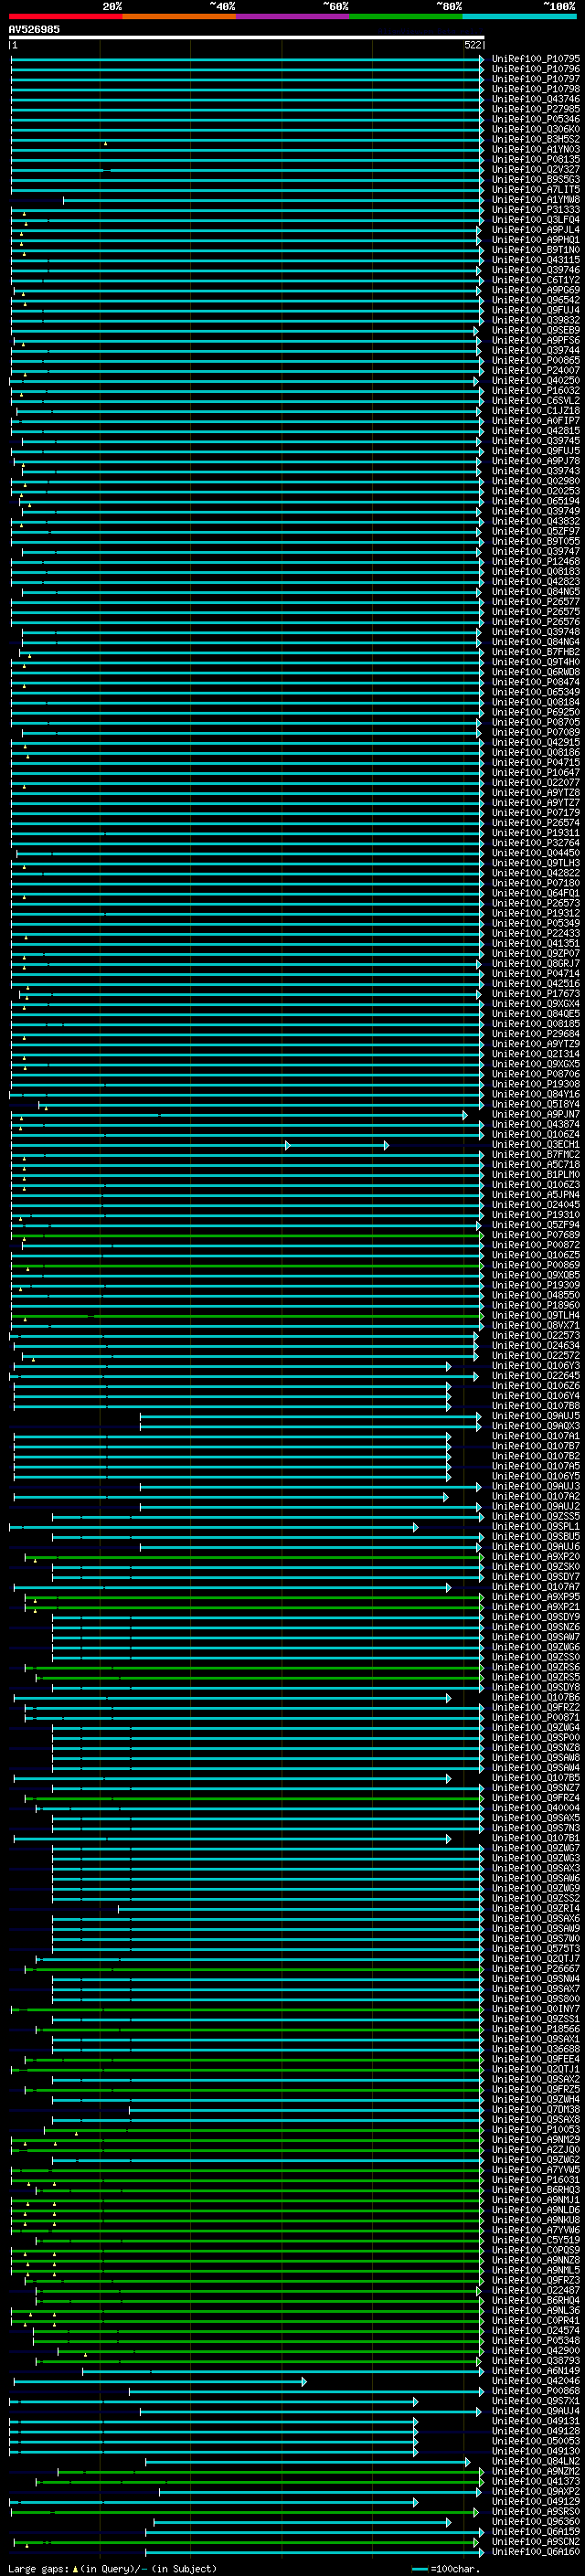The image size is (585, 2576).
Task: Click the cyan ~100% identity legend bar
Action: [x=519, y=16]
